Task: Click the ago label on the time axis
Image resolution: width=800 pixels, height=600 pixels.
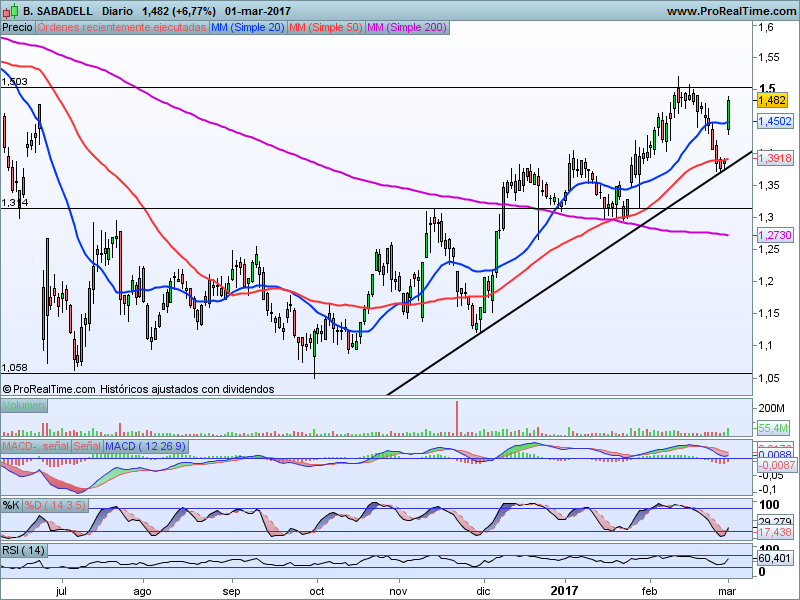Action: [x=142, y=591]
